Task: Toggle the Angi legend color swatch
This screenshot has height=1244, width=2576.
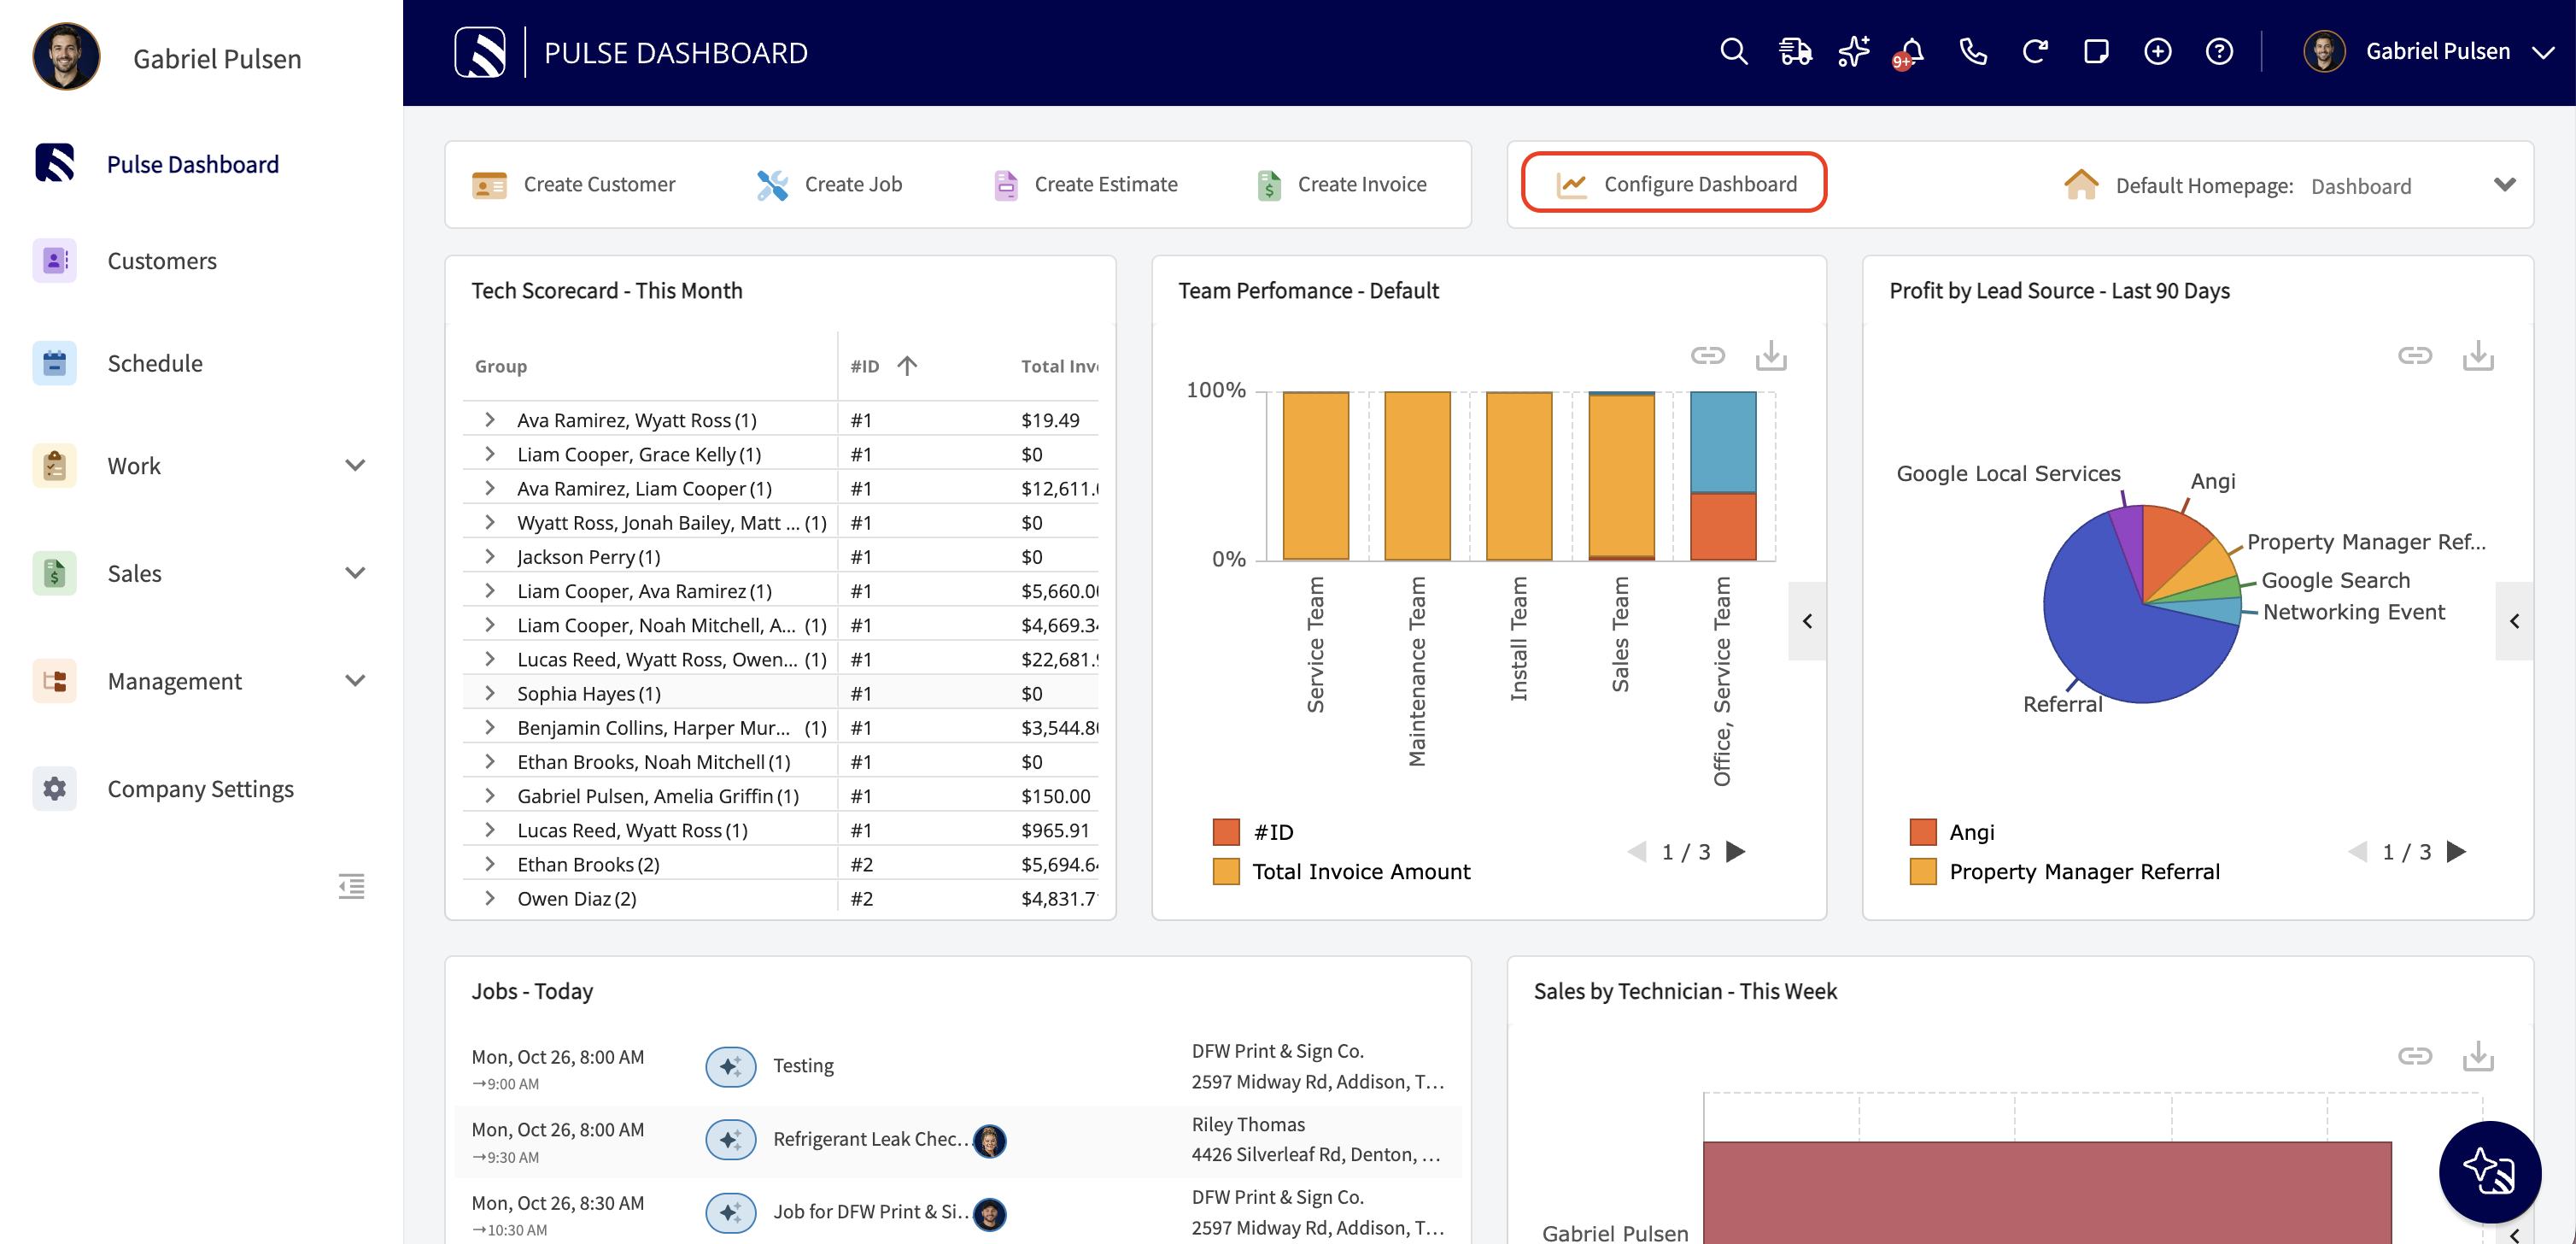Action: coord(1923,832)
